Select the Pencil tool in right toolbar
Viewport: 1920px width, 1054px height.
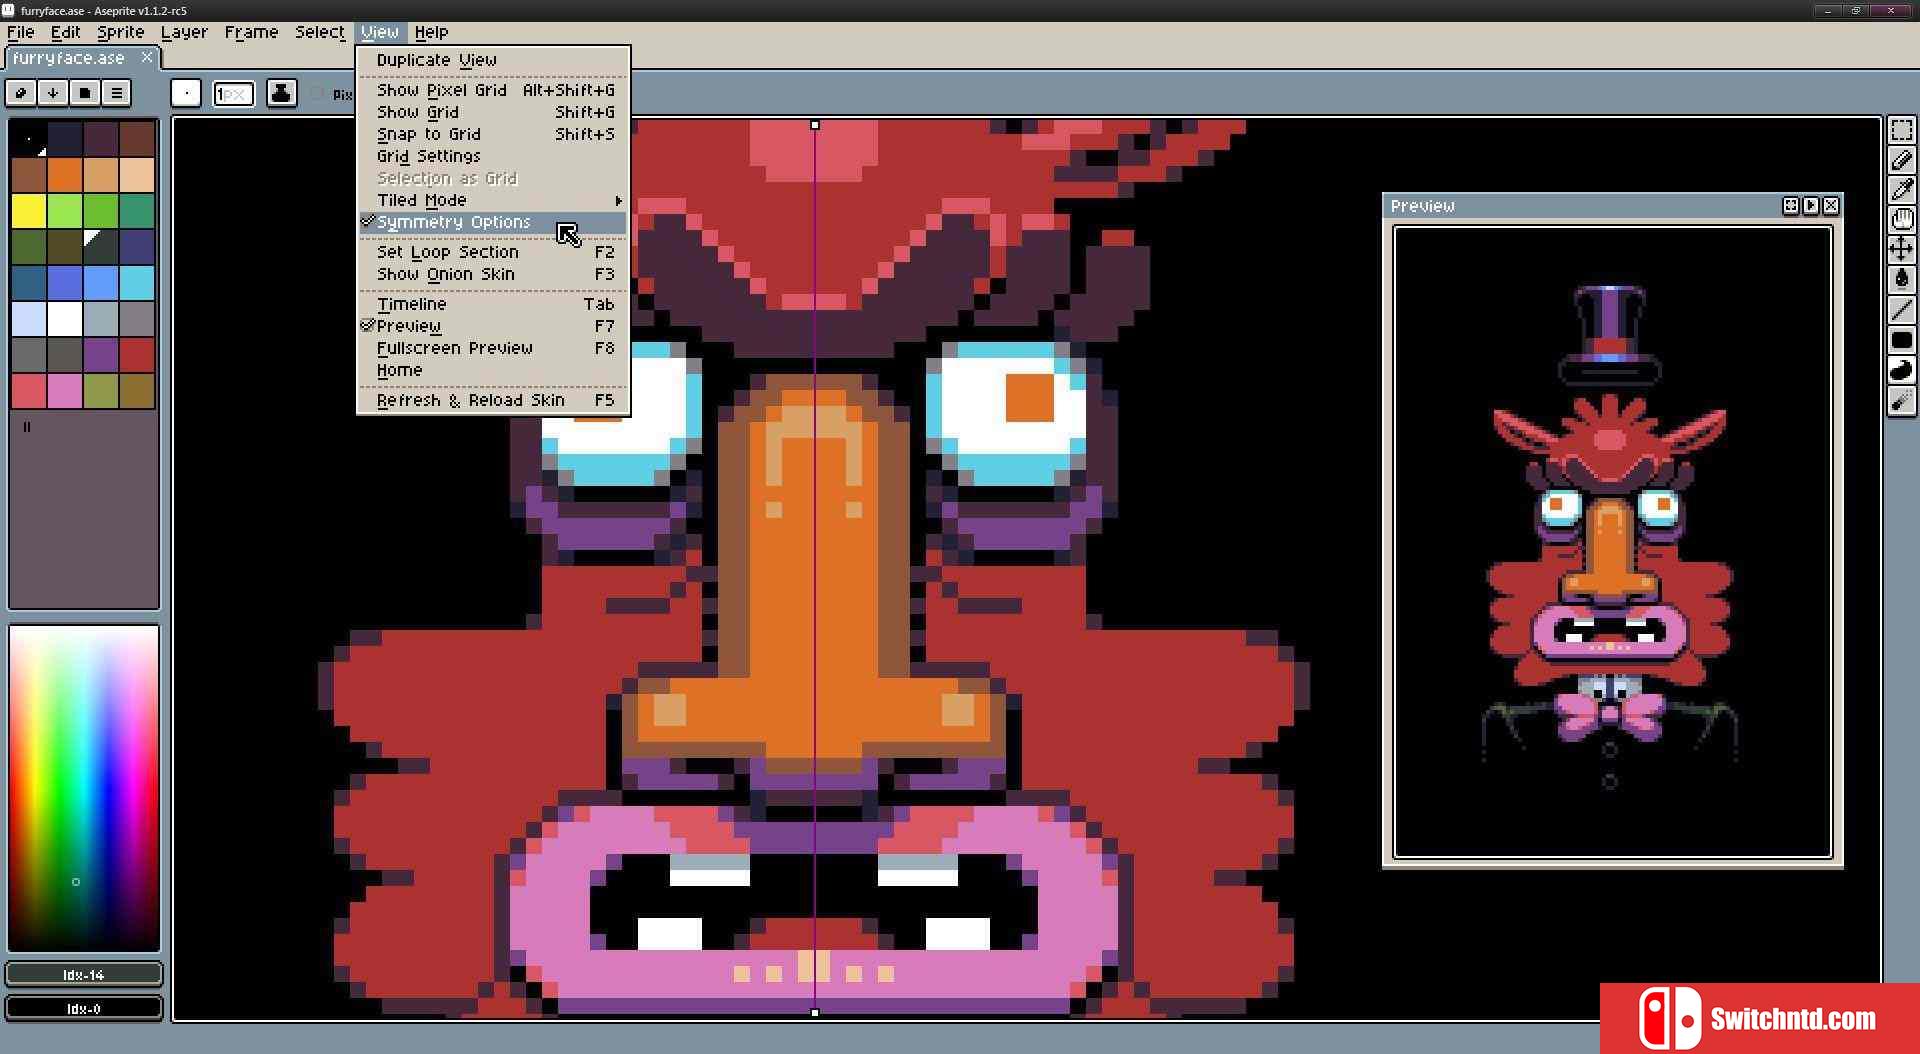[x=1901, y=160]
